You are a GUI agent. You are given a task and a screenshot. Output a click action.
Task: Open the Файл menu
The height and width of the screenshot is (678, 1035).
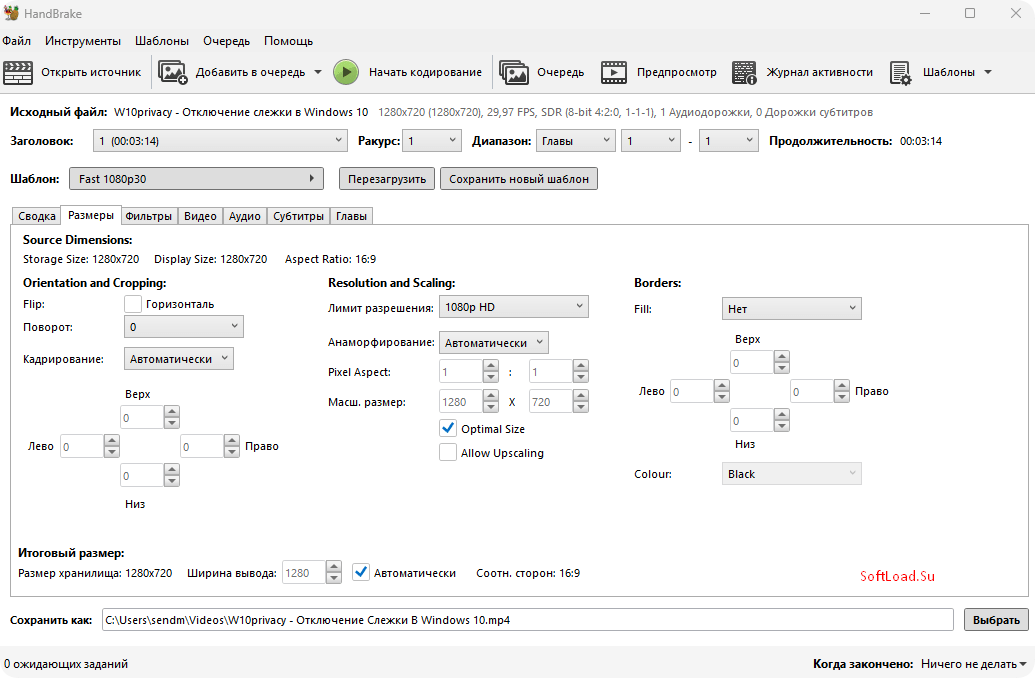(17, 41)
